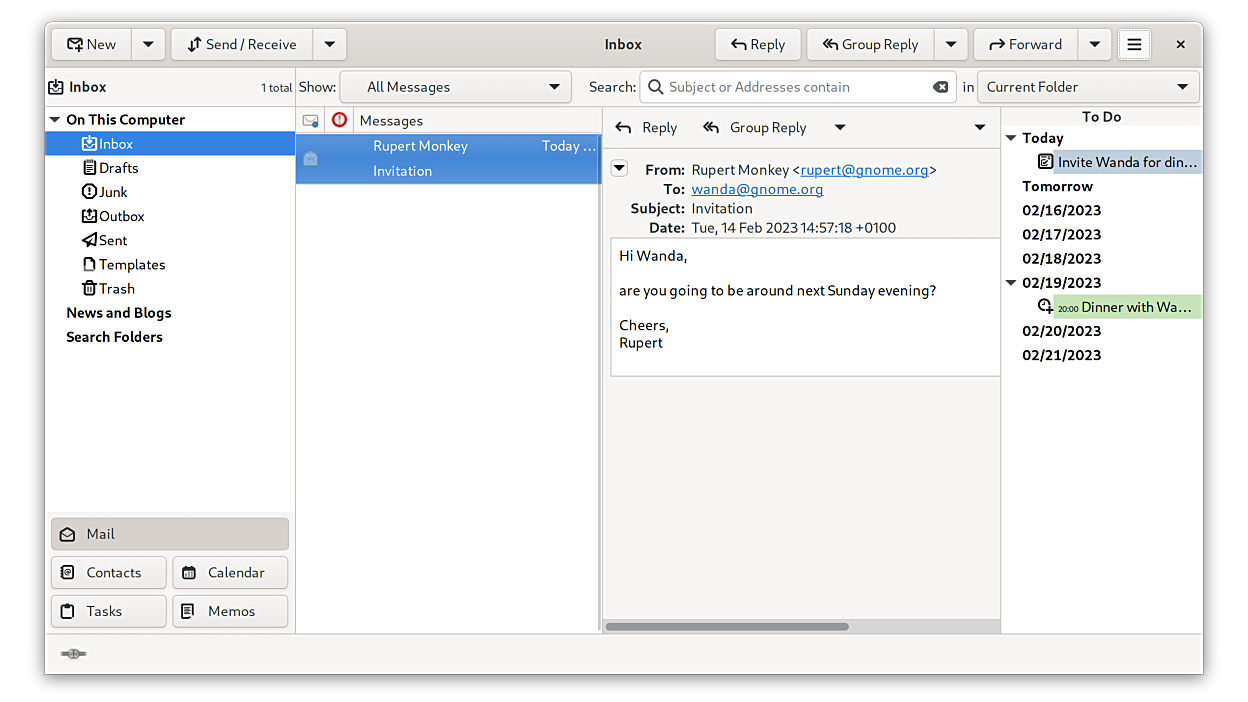Switch to the Contacts view
The height and width of the screenshot is (702, 1248).
coord(109,573)
